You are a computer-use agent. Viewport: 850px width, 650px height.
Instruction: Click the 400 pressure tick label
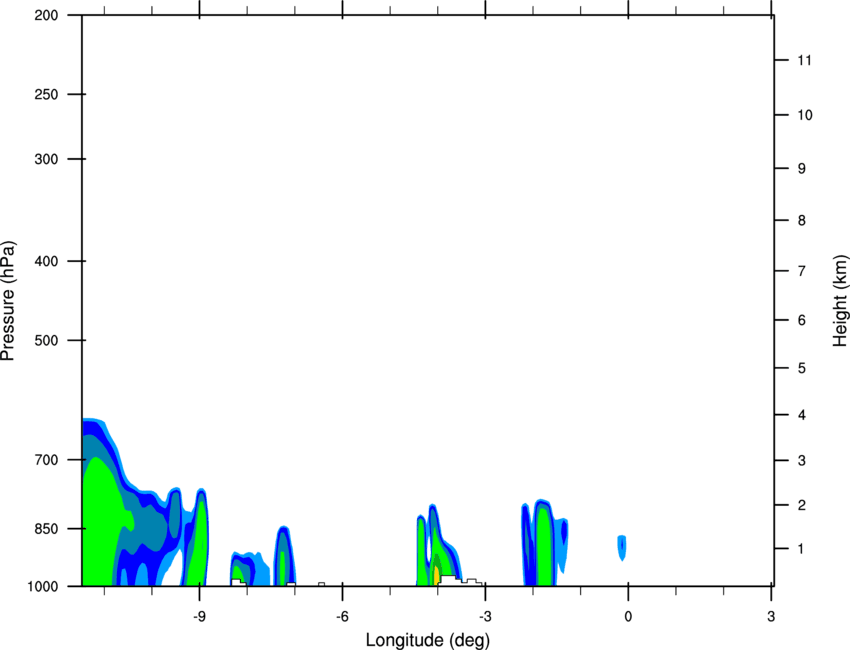pos(46,261)
